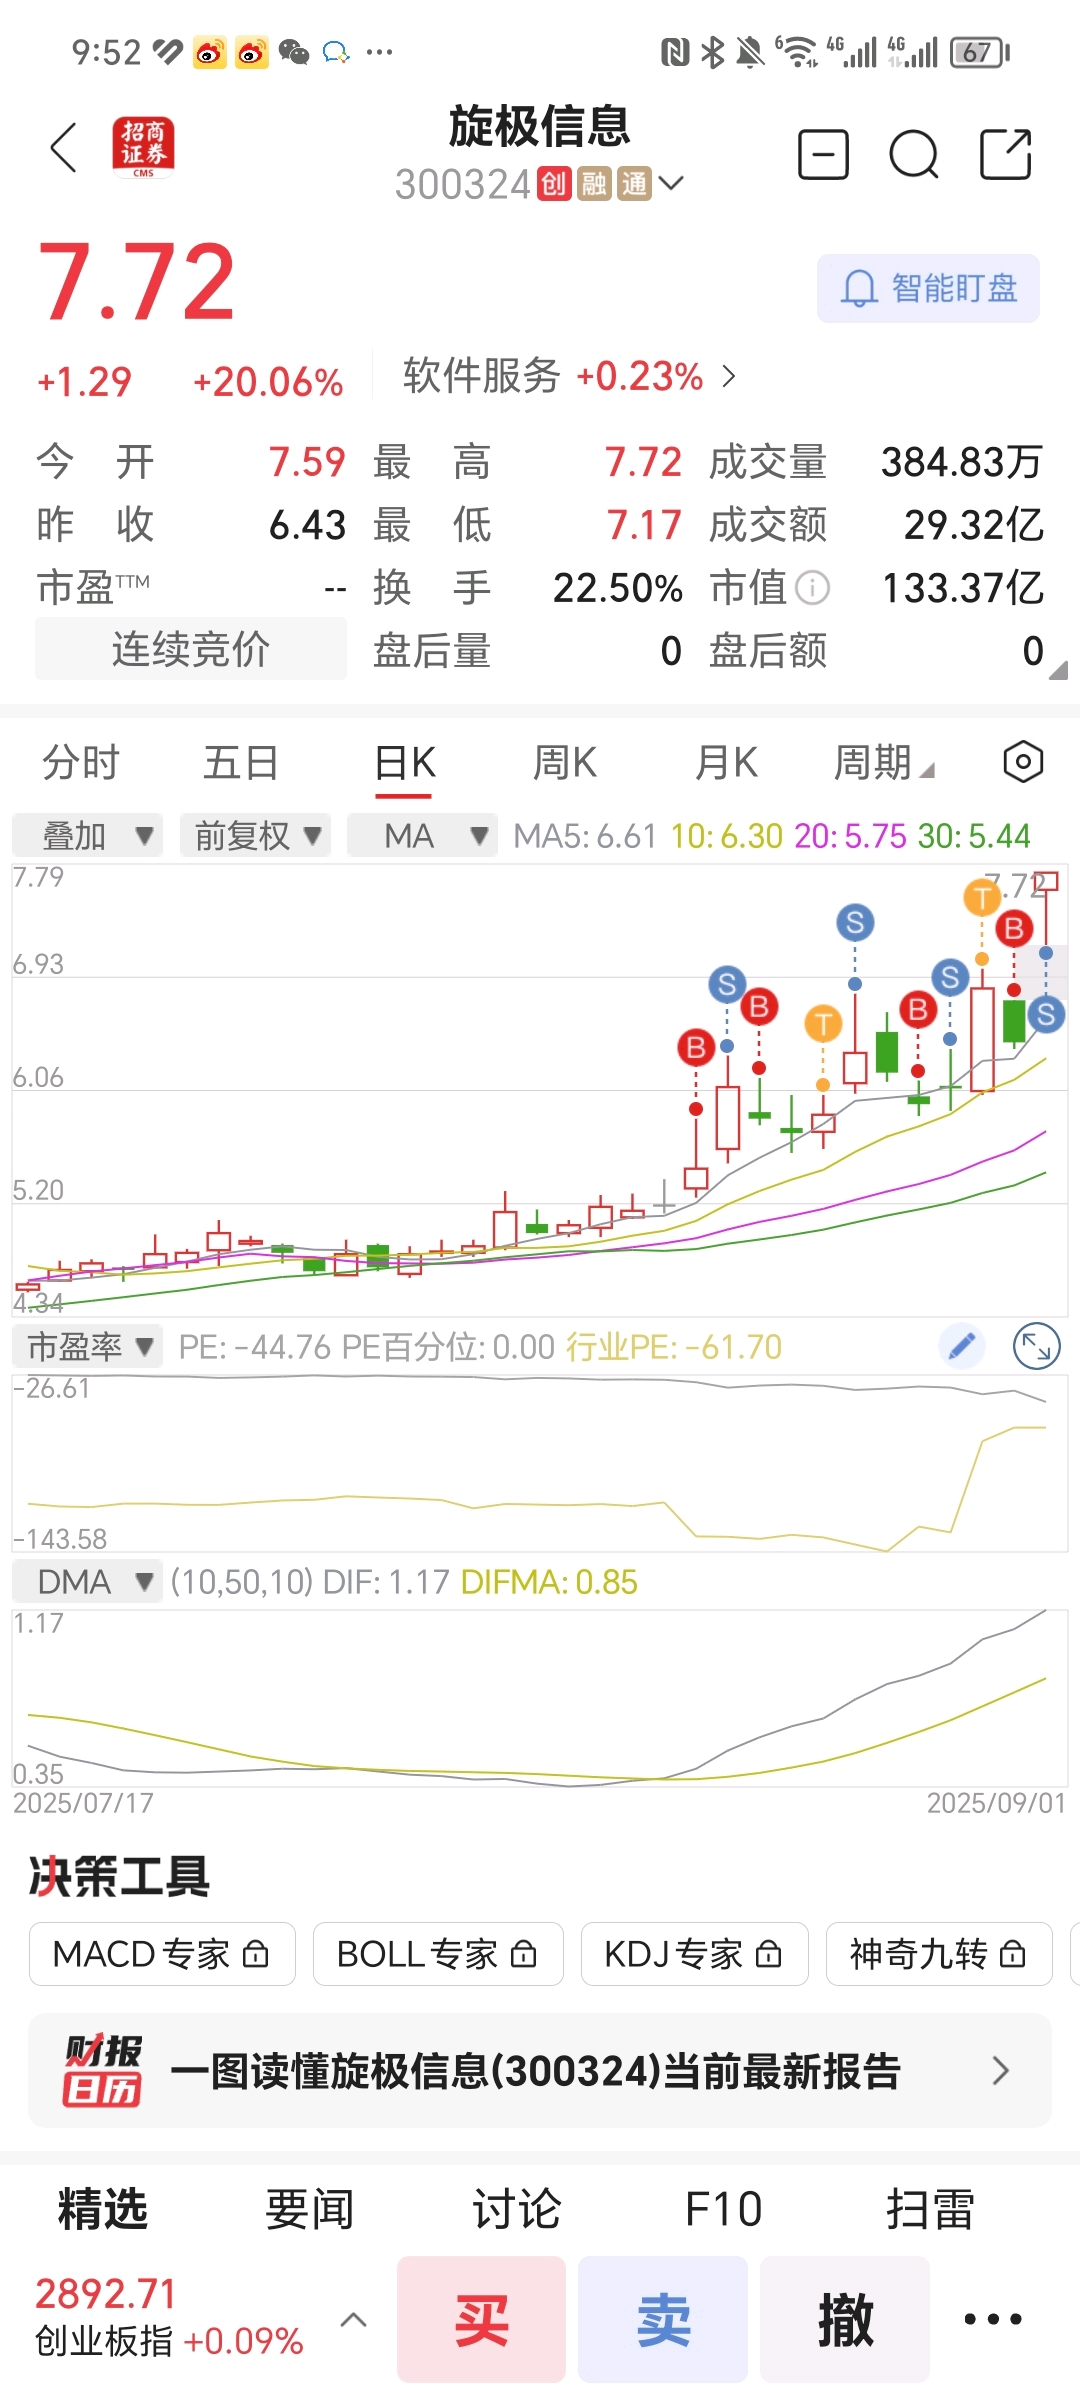This screenshot has height=2400, width=1080.
Task: Open the DMA indicator dropdown
Action: pyautogui.click(x=88, y=1582)
